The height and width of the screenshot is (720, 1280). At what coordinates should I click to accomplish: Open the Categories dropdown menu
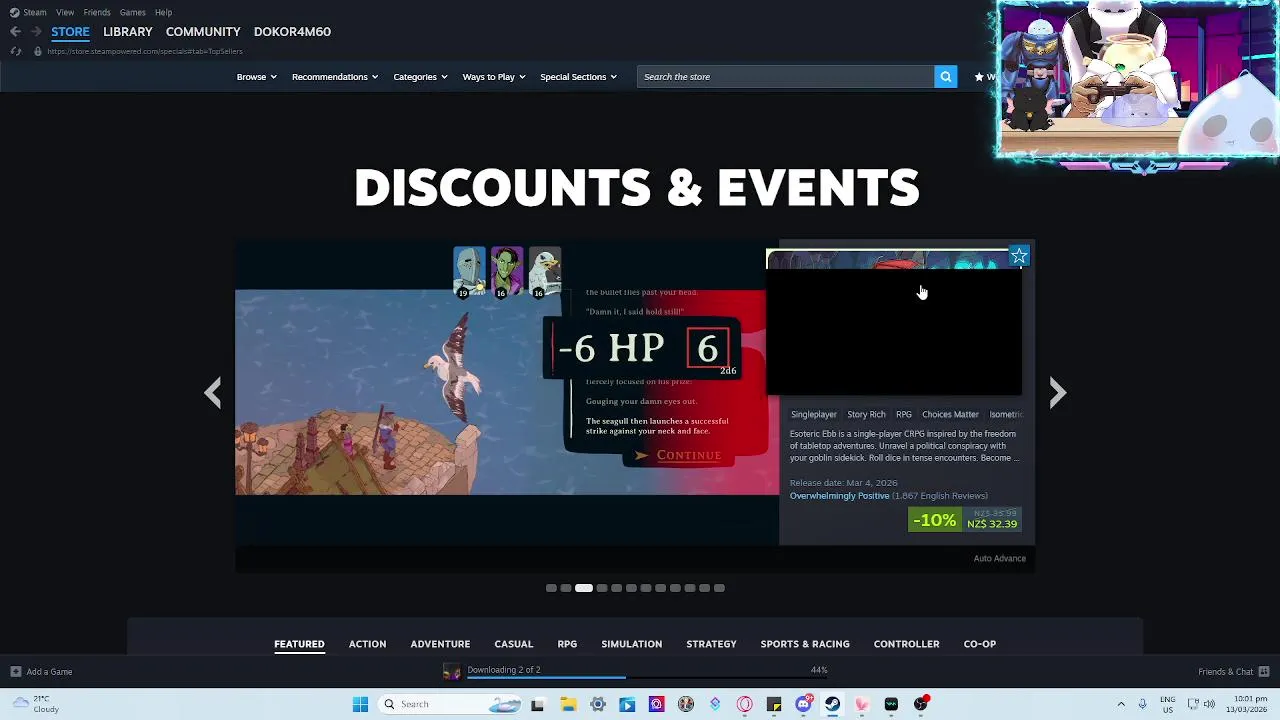[420, 77]
